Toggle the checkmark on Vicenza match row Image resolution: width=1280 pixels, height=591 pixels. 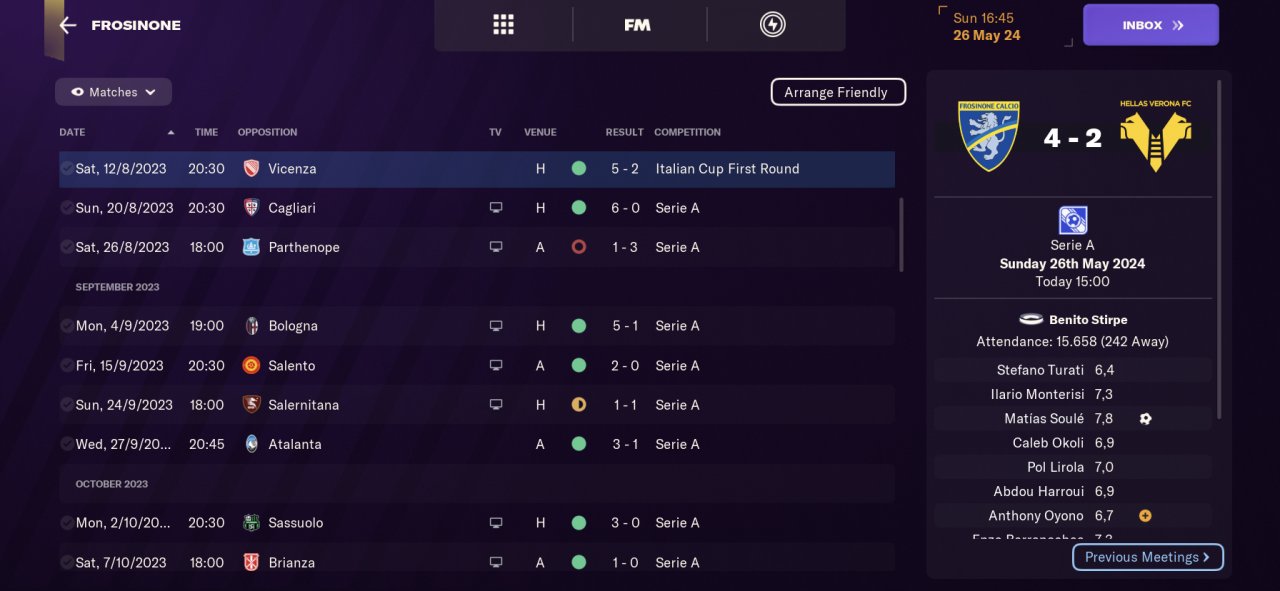pos(66,169)
